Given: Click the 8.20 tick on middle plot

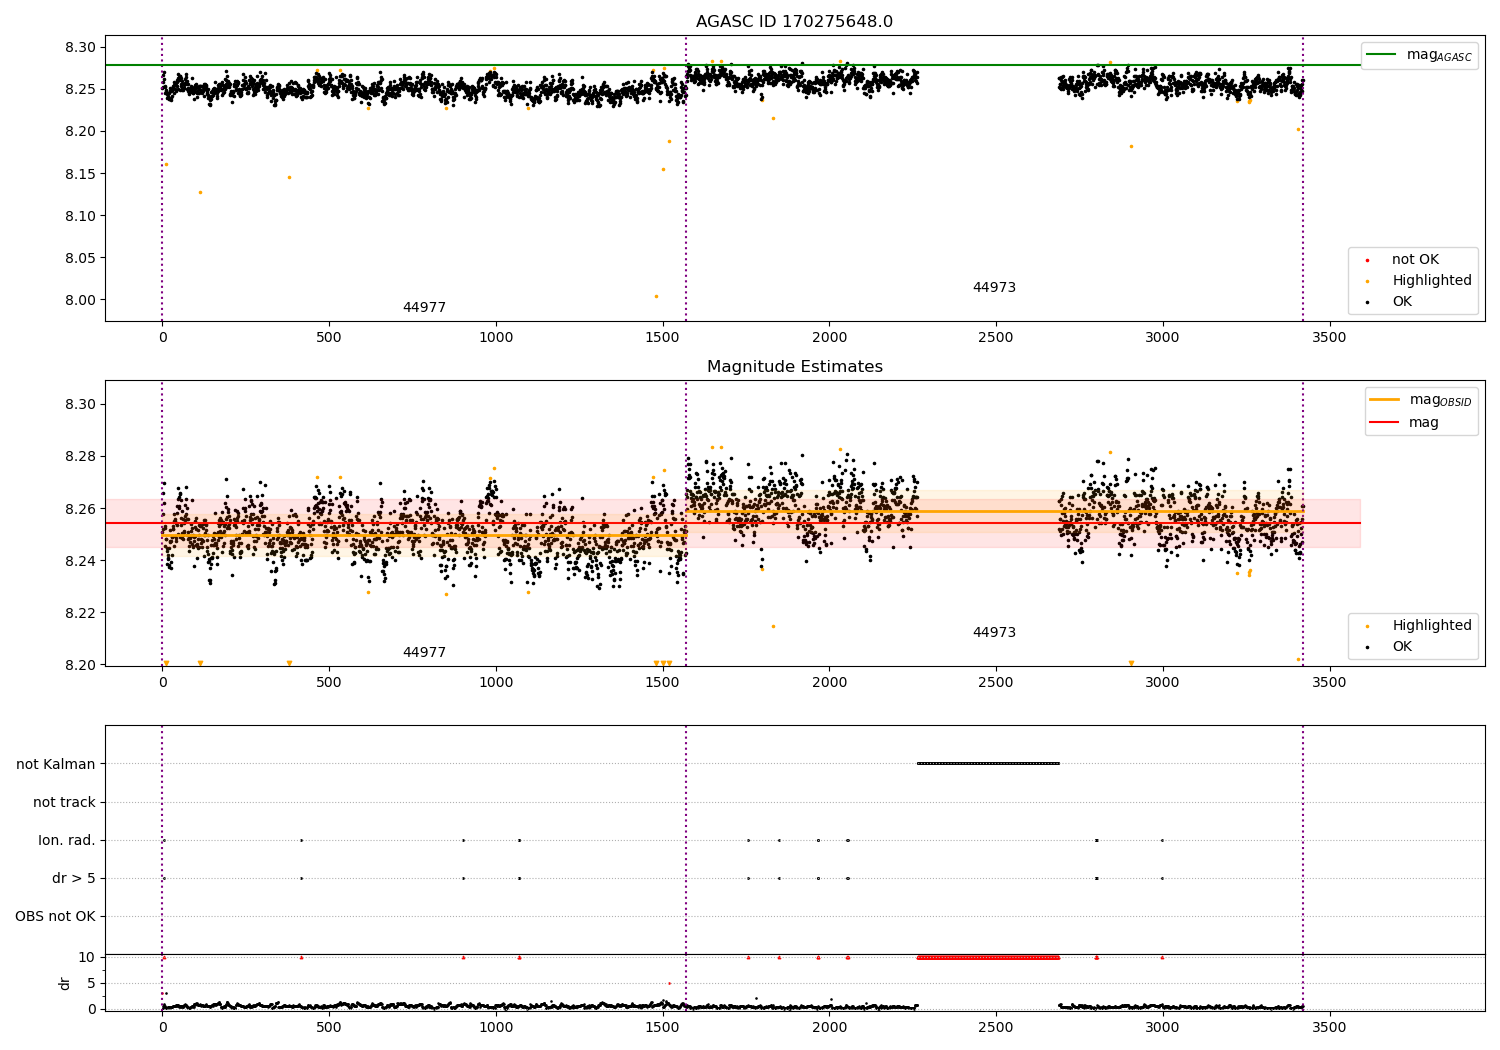Looking at the screenshot, I should tap(82, 665).
